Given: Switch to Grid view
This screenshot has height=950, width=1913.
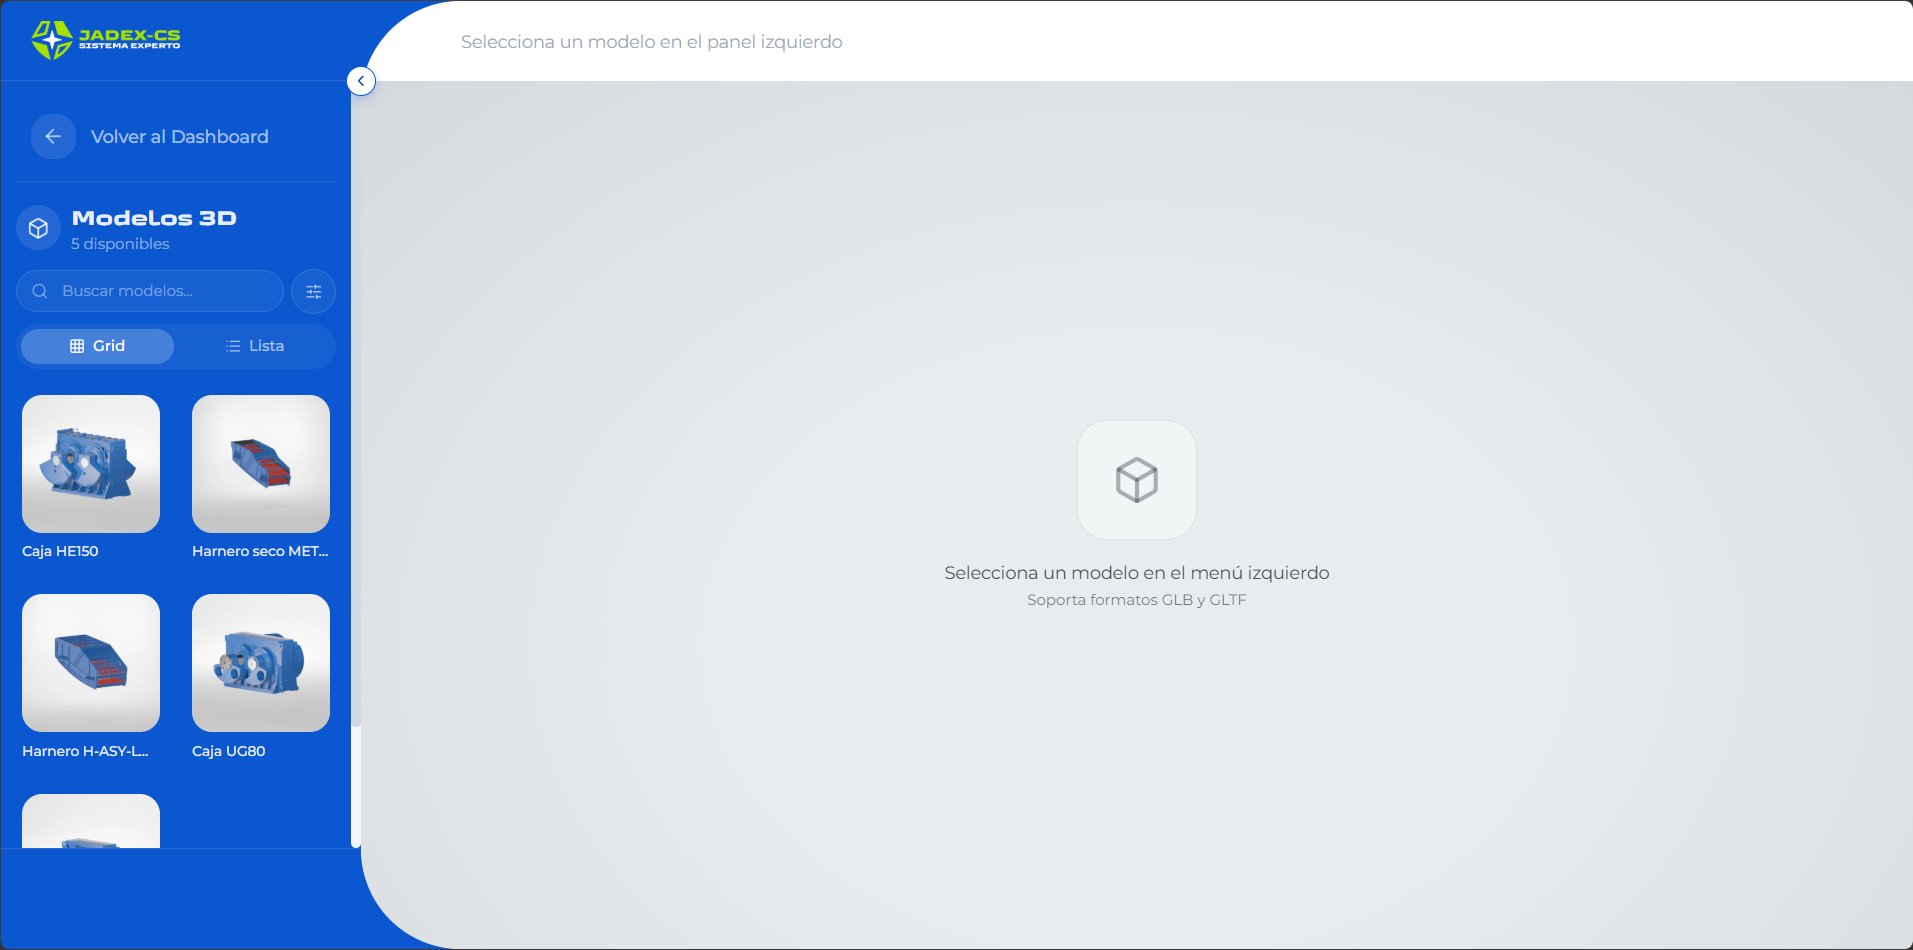Looking at the screenshot, I should click(97, 346).
